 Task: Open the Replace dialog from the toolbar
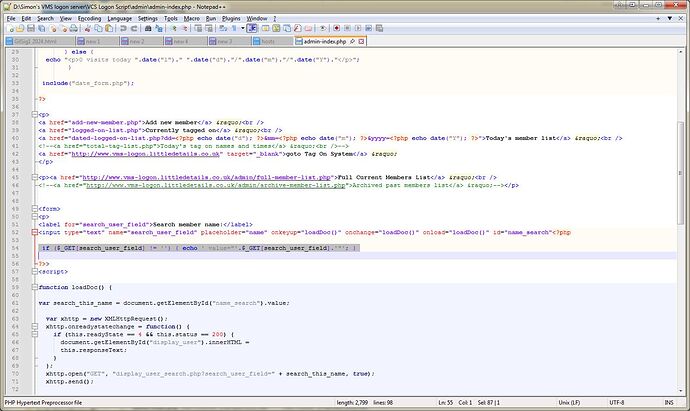(158, 28)
